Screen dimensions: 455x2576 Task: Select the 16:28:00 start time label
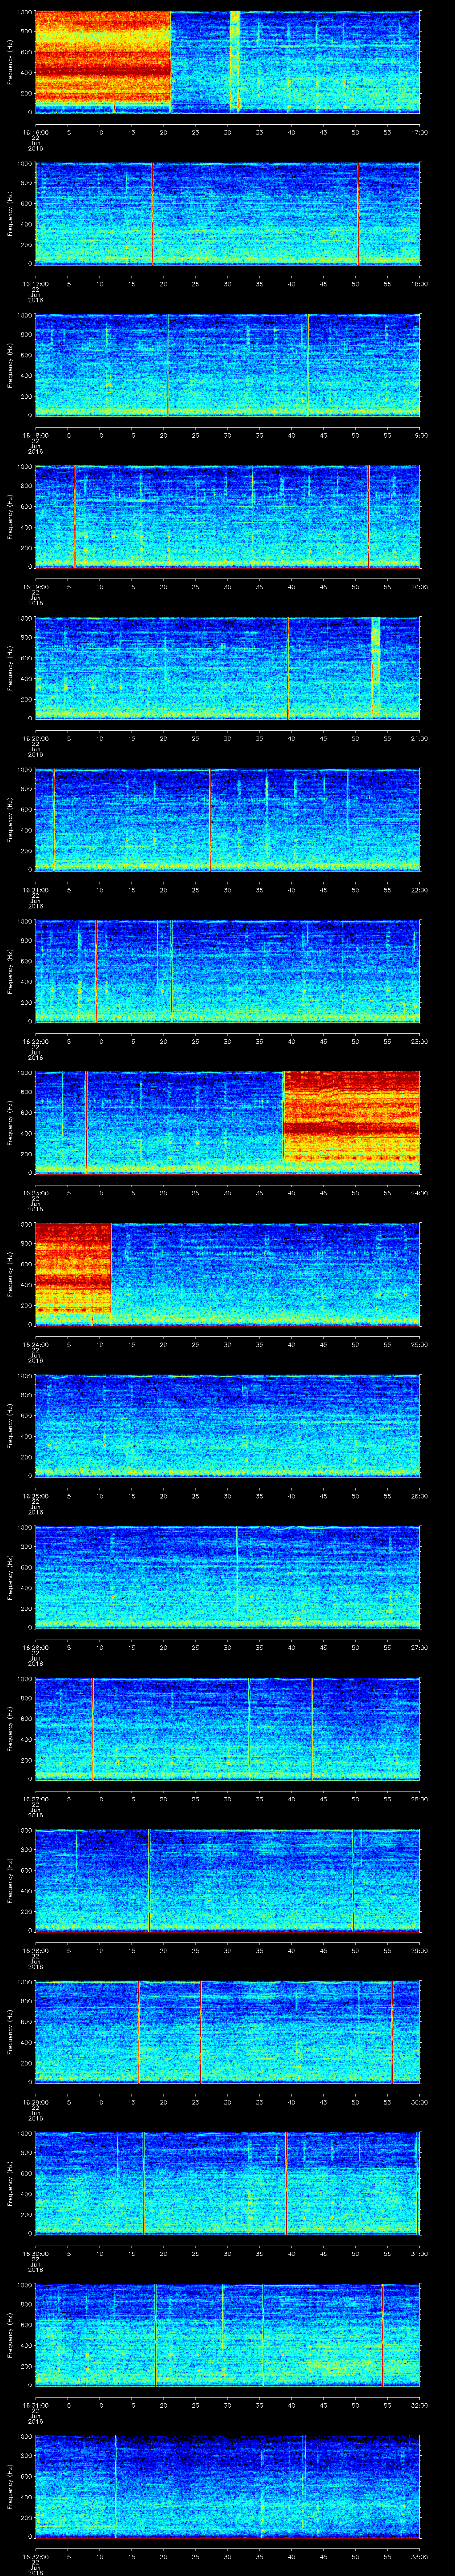pyautogui.click(x=35, y=1950)
